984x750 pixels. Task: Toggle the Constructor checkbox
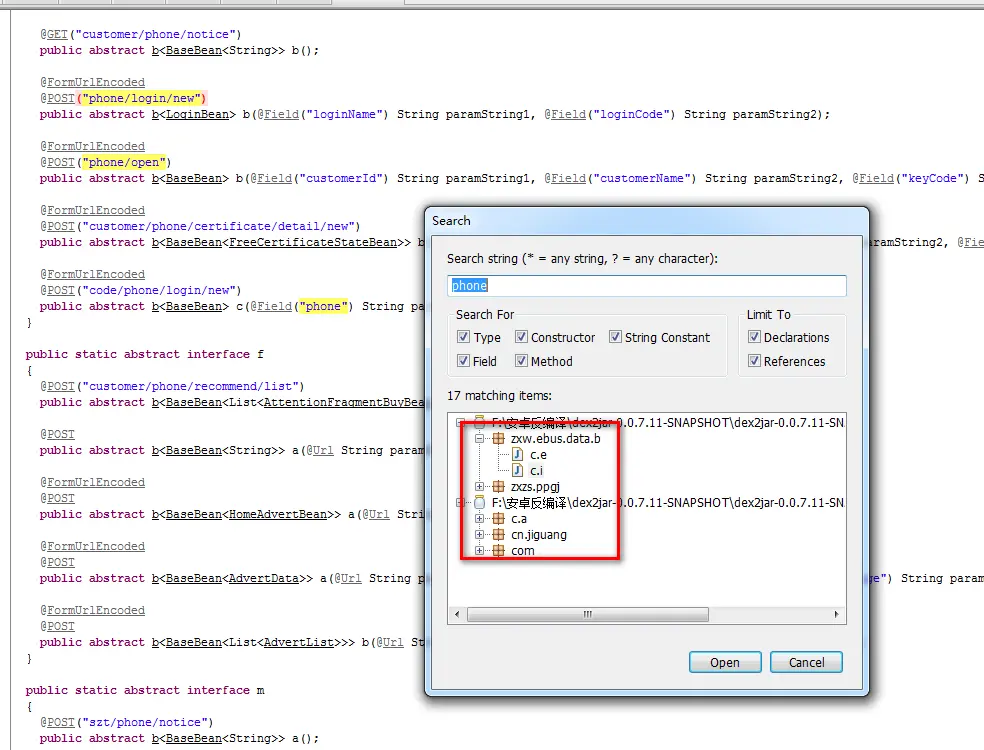tap(521, 337)
